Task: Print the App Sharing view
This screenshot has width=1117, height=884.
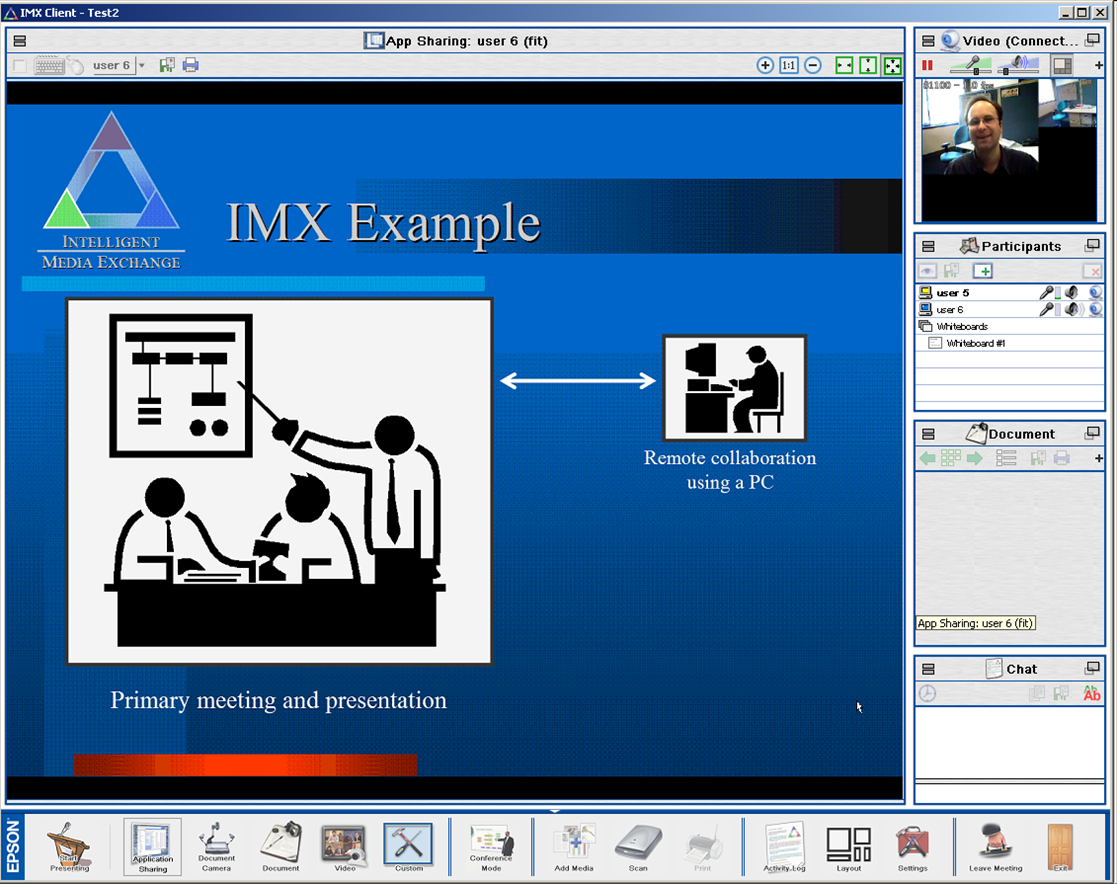Action: (190, 66)
